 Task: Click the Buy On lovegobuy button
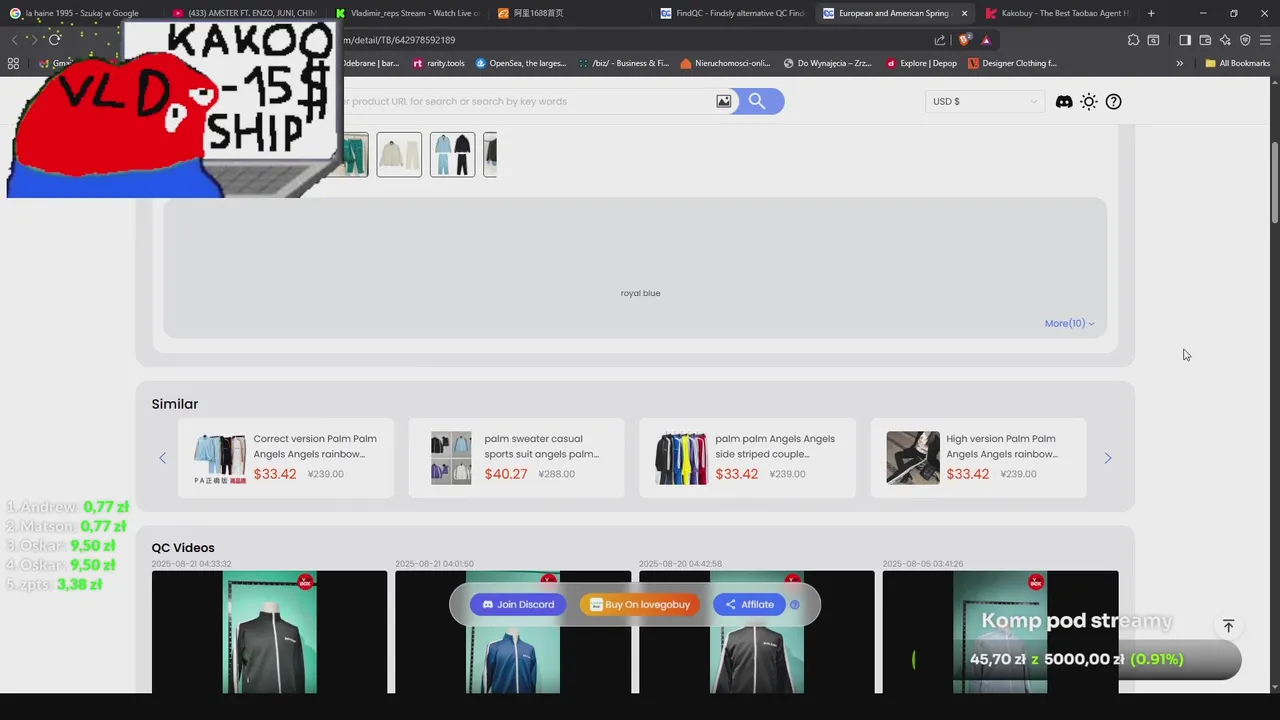tap(640, 604)
